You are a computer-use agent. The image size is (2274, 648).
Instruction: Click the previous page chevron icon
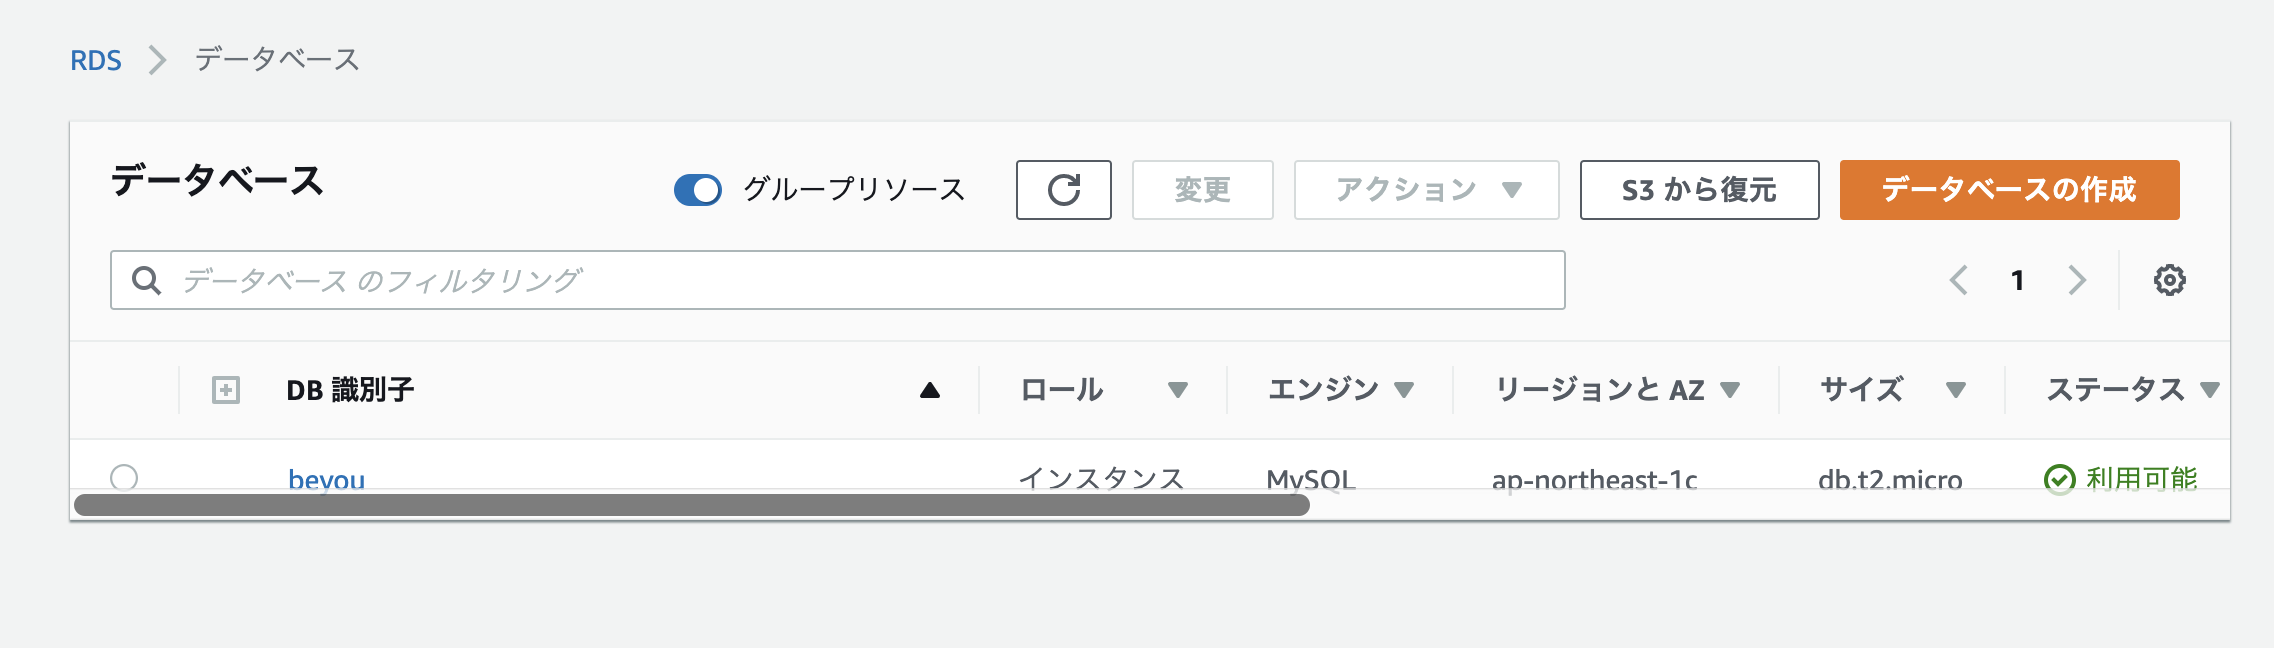[x=1958, y=281]
